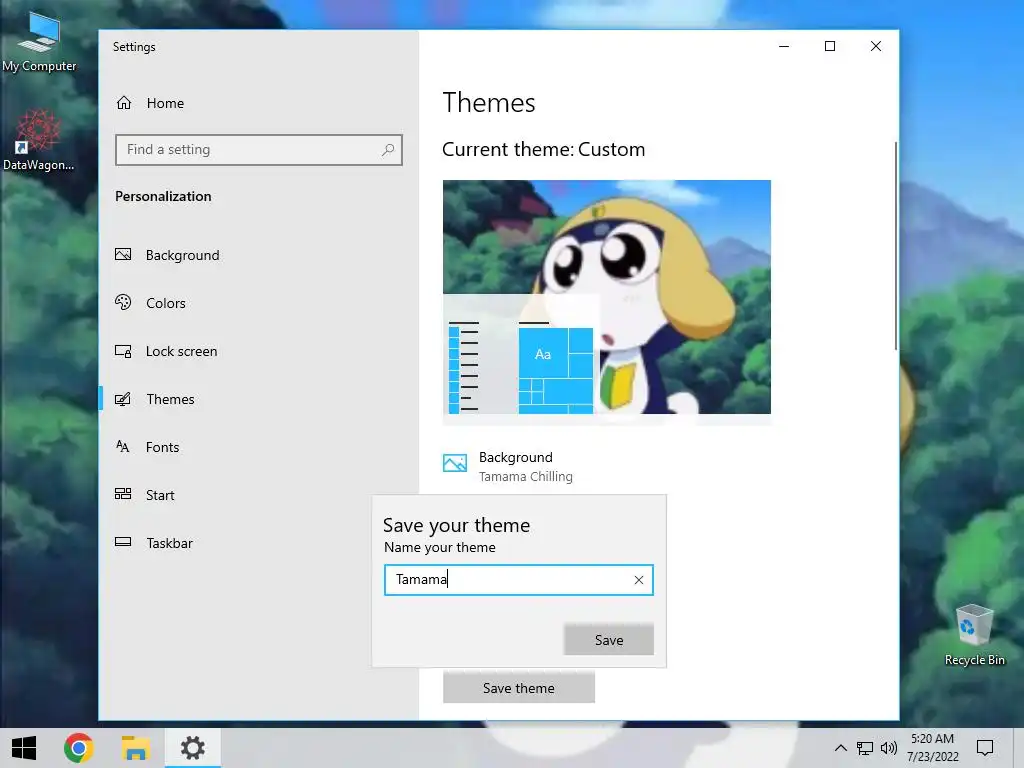
Task: Open the Background personalization page
Action: click(259, 255)
